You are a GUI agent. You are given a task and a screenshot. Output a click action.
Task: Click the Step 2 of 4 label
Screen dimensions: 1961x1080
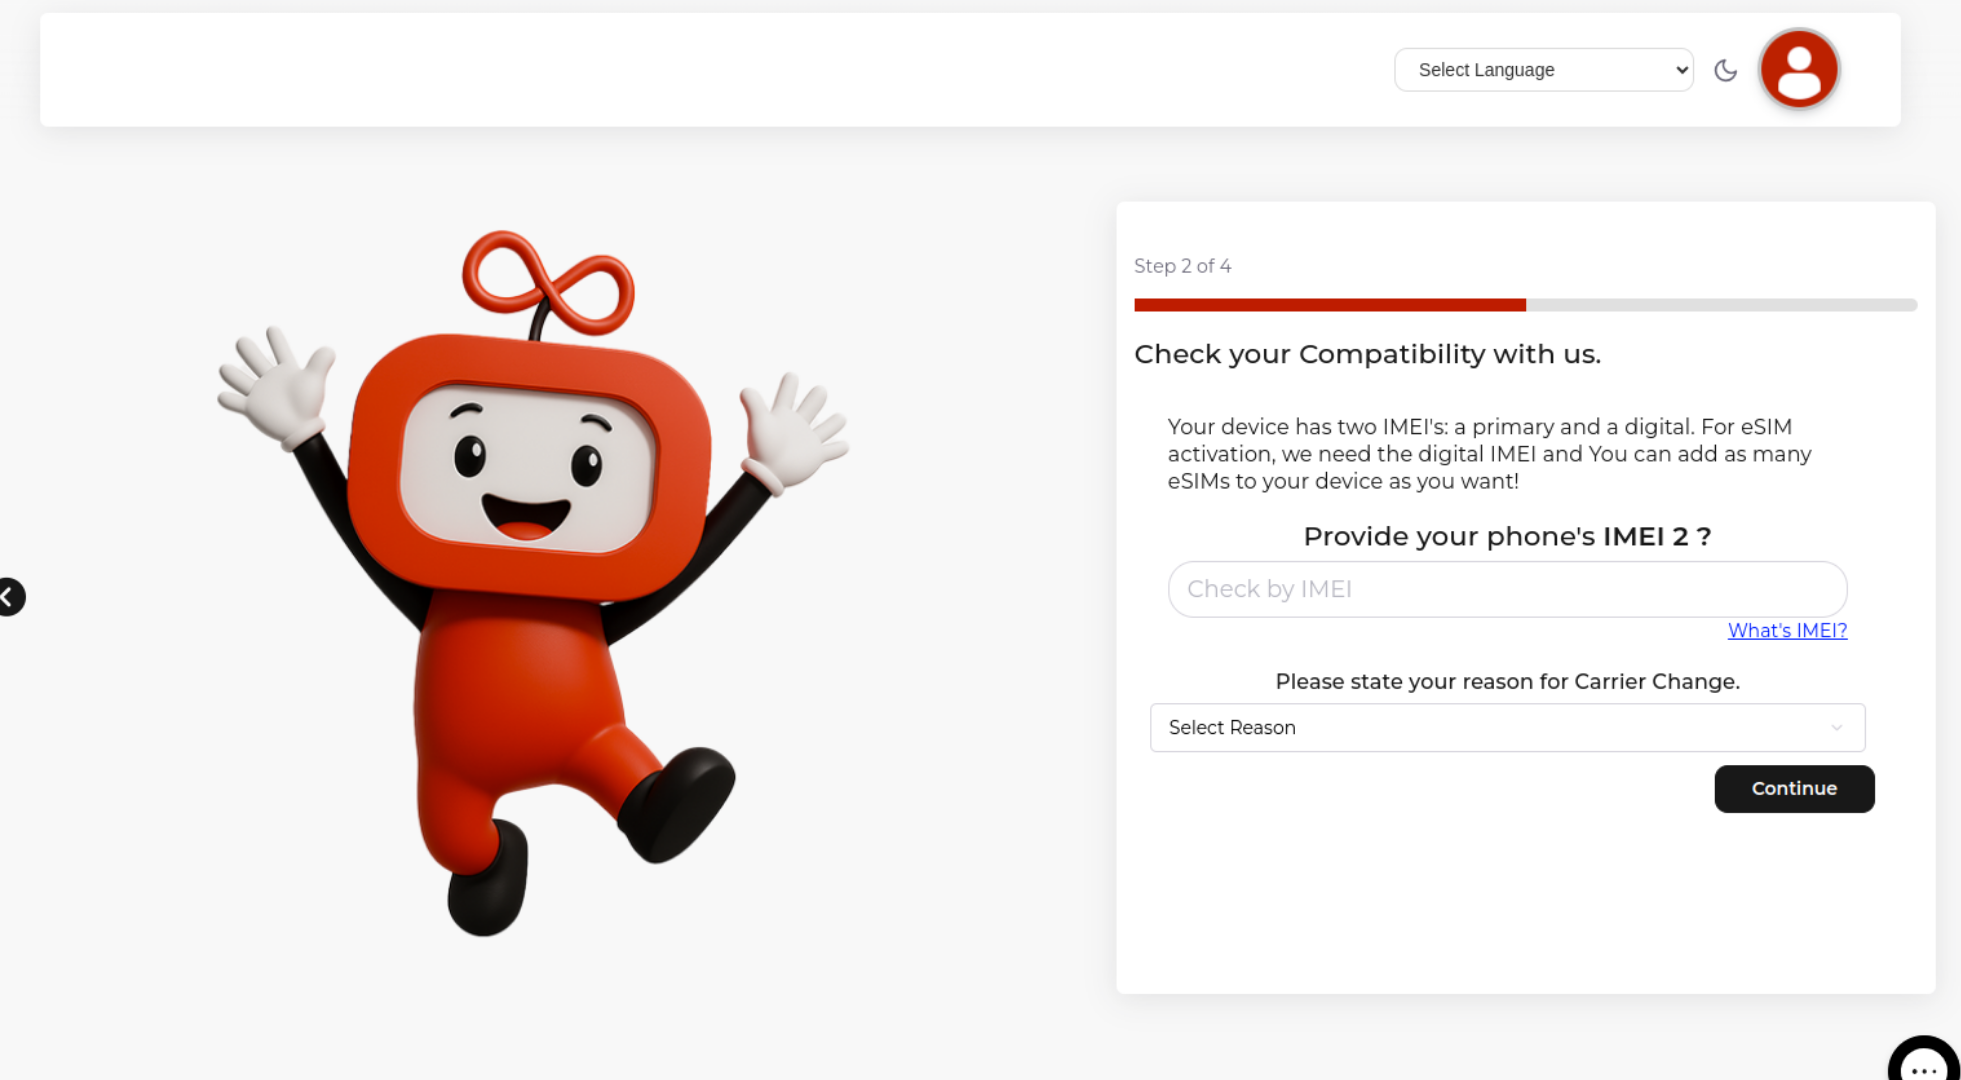(x=1182, y=266)
